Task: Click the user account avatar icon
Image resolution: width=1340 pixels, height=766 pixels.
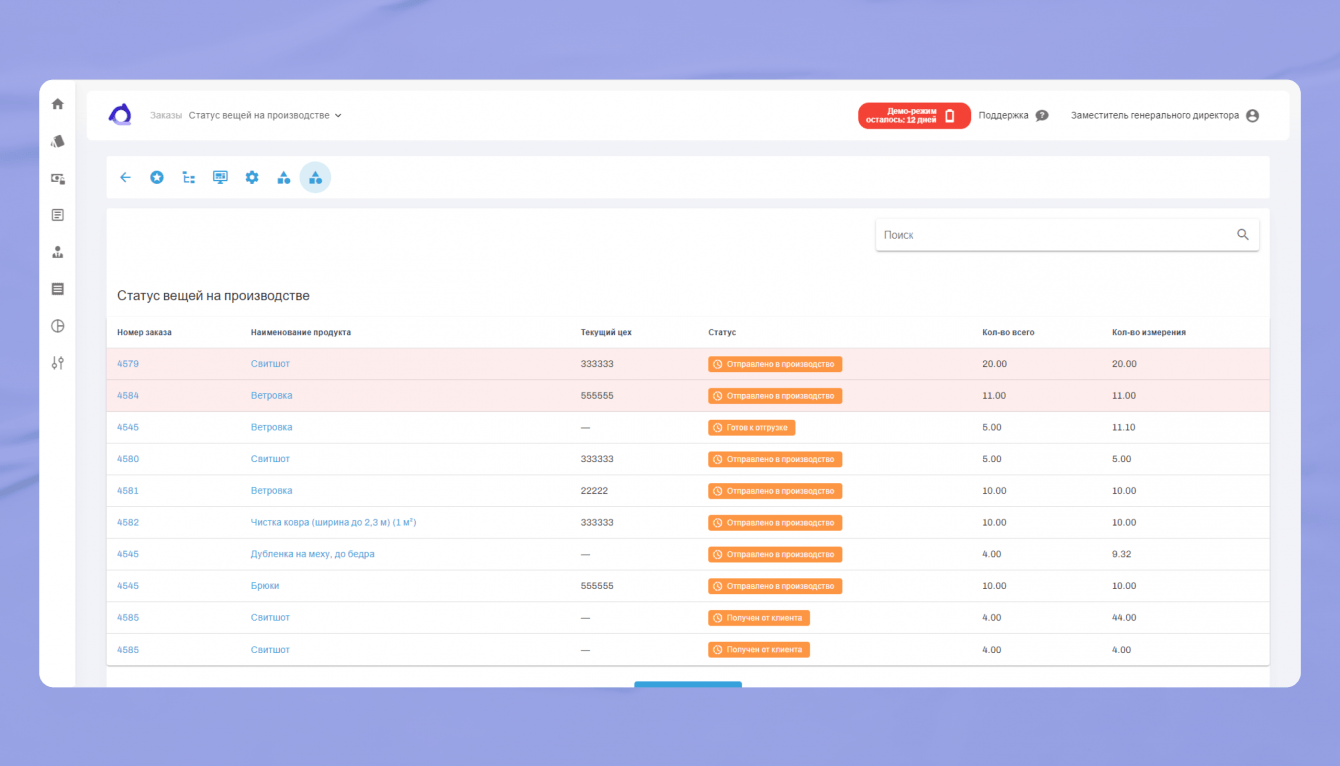Action: tap(1252, 115)
